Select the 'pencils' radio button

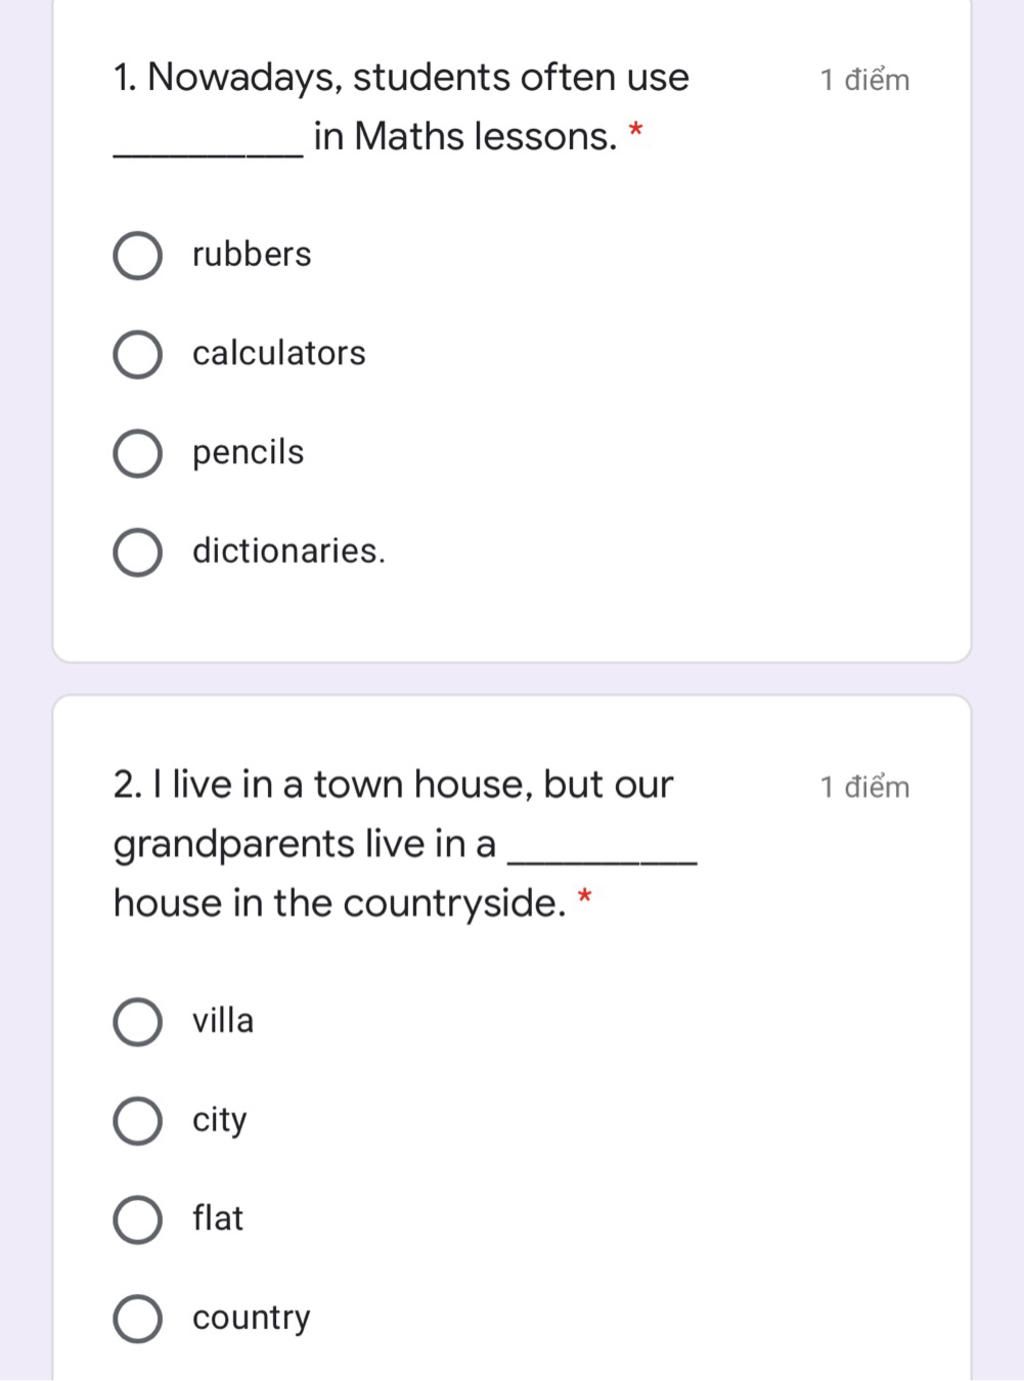(x=137, y=454)
